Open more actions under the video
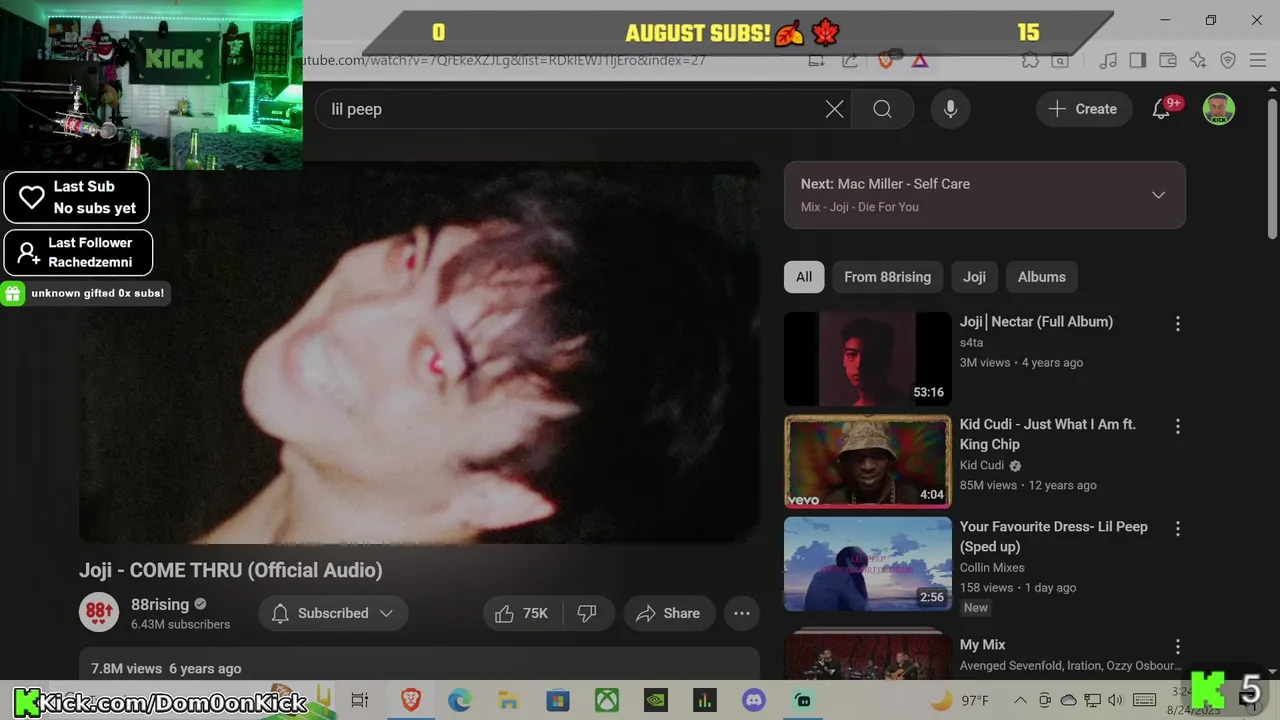Screen dimensions: 1280x720 741,613
